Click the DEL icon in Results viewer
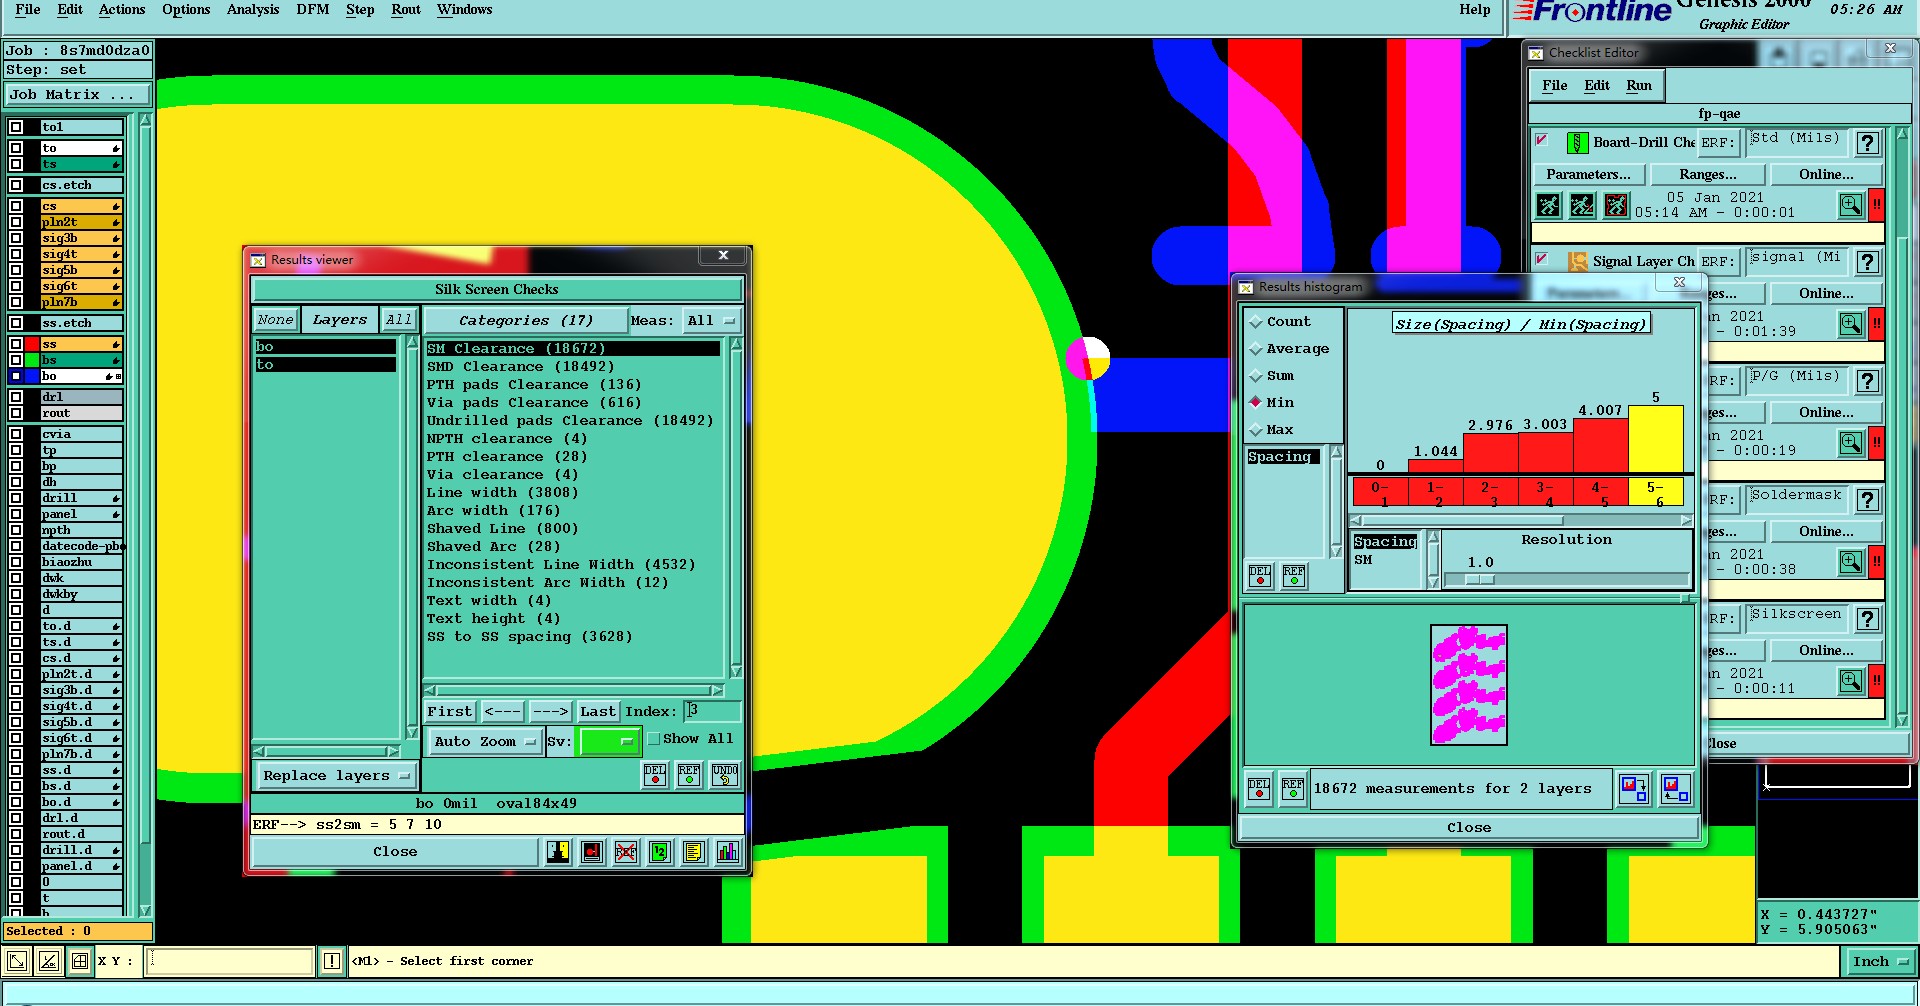This screenshot has height=1006, width=1920. click(655, 775)
